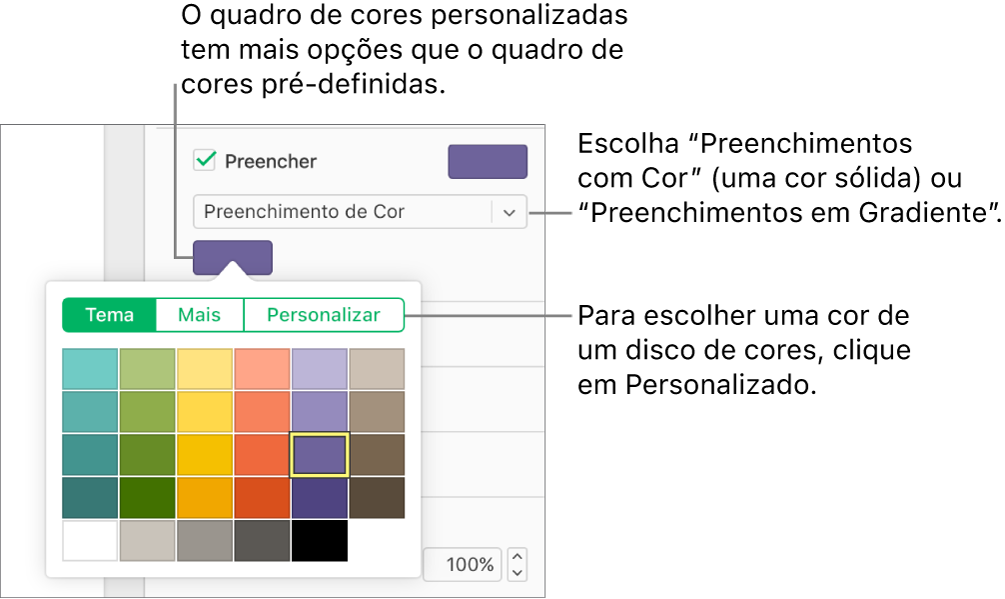
Task: Pick the light warm gray swatch
Action: tap(147, 540)
